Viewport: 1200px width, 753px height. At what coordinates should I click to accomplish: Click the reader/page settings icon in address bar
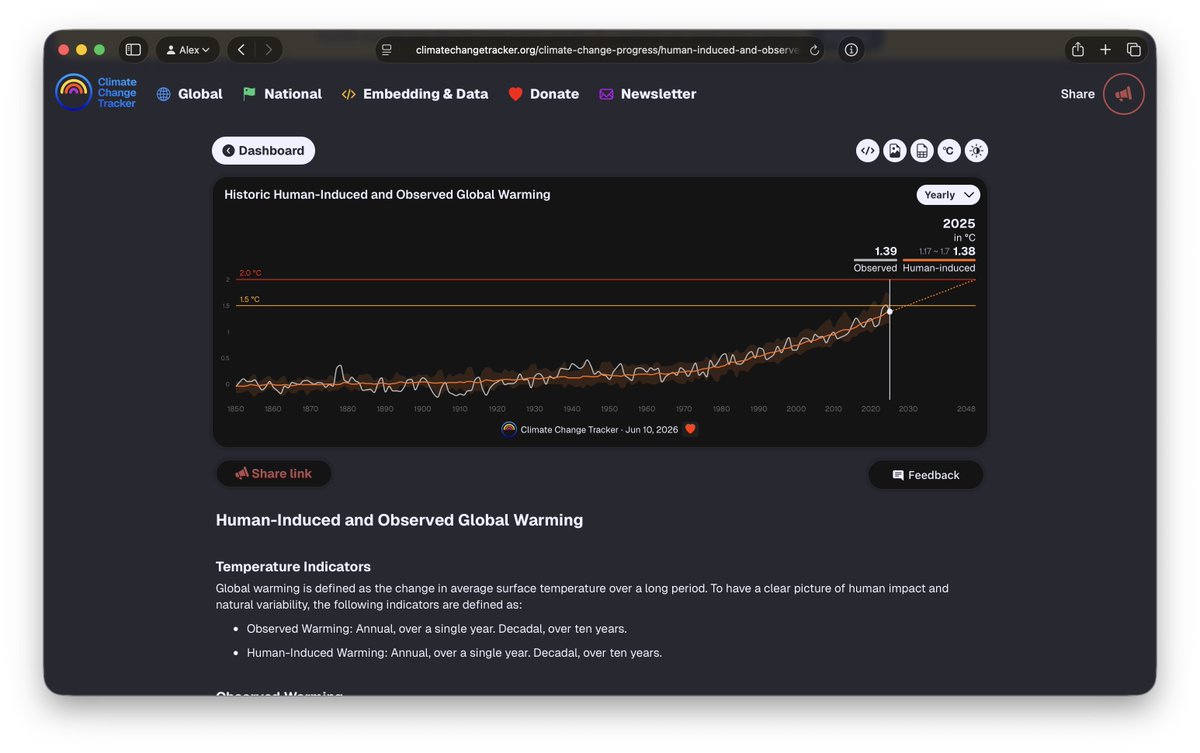click(387, 50)
